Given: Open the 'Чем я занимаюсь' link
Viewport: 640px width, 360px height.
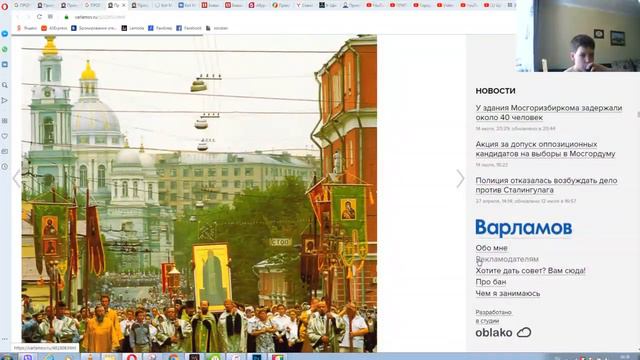Looking at the screenshot, I should pyautogui.click(x=508, y=293).
